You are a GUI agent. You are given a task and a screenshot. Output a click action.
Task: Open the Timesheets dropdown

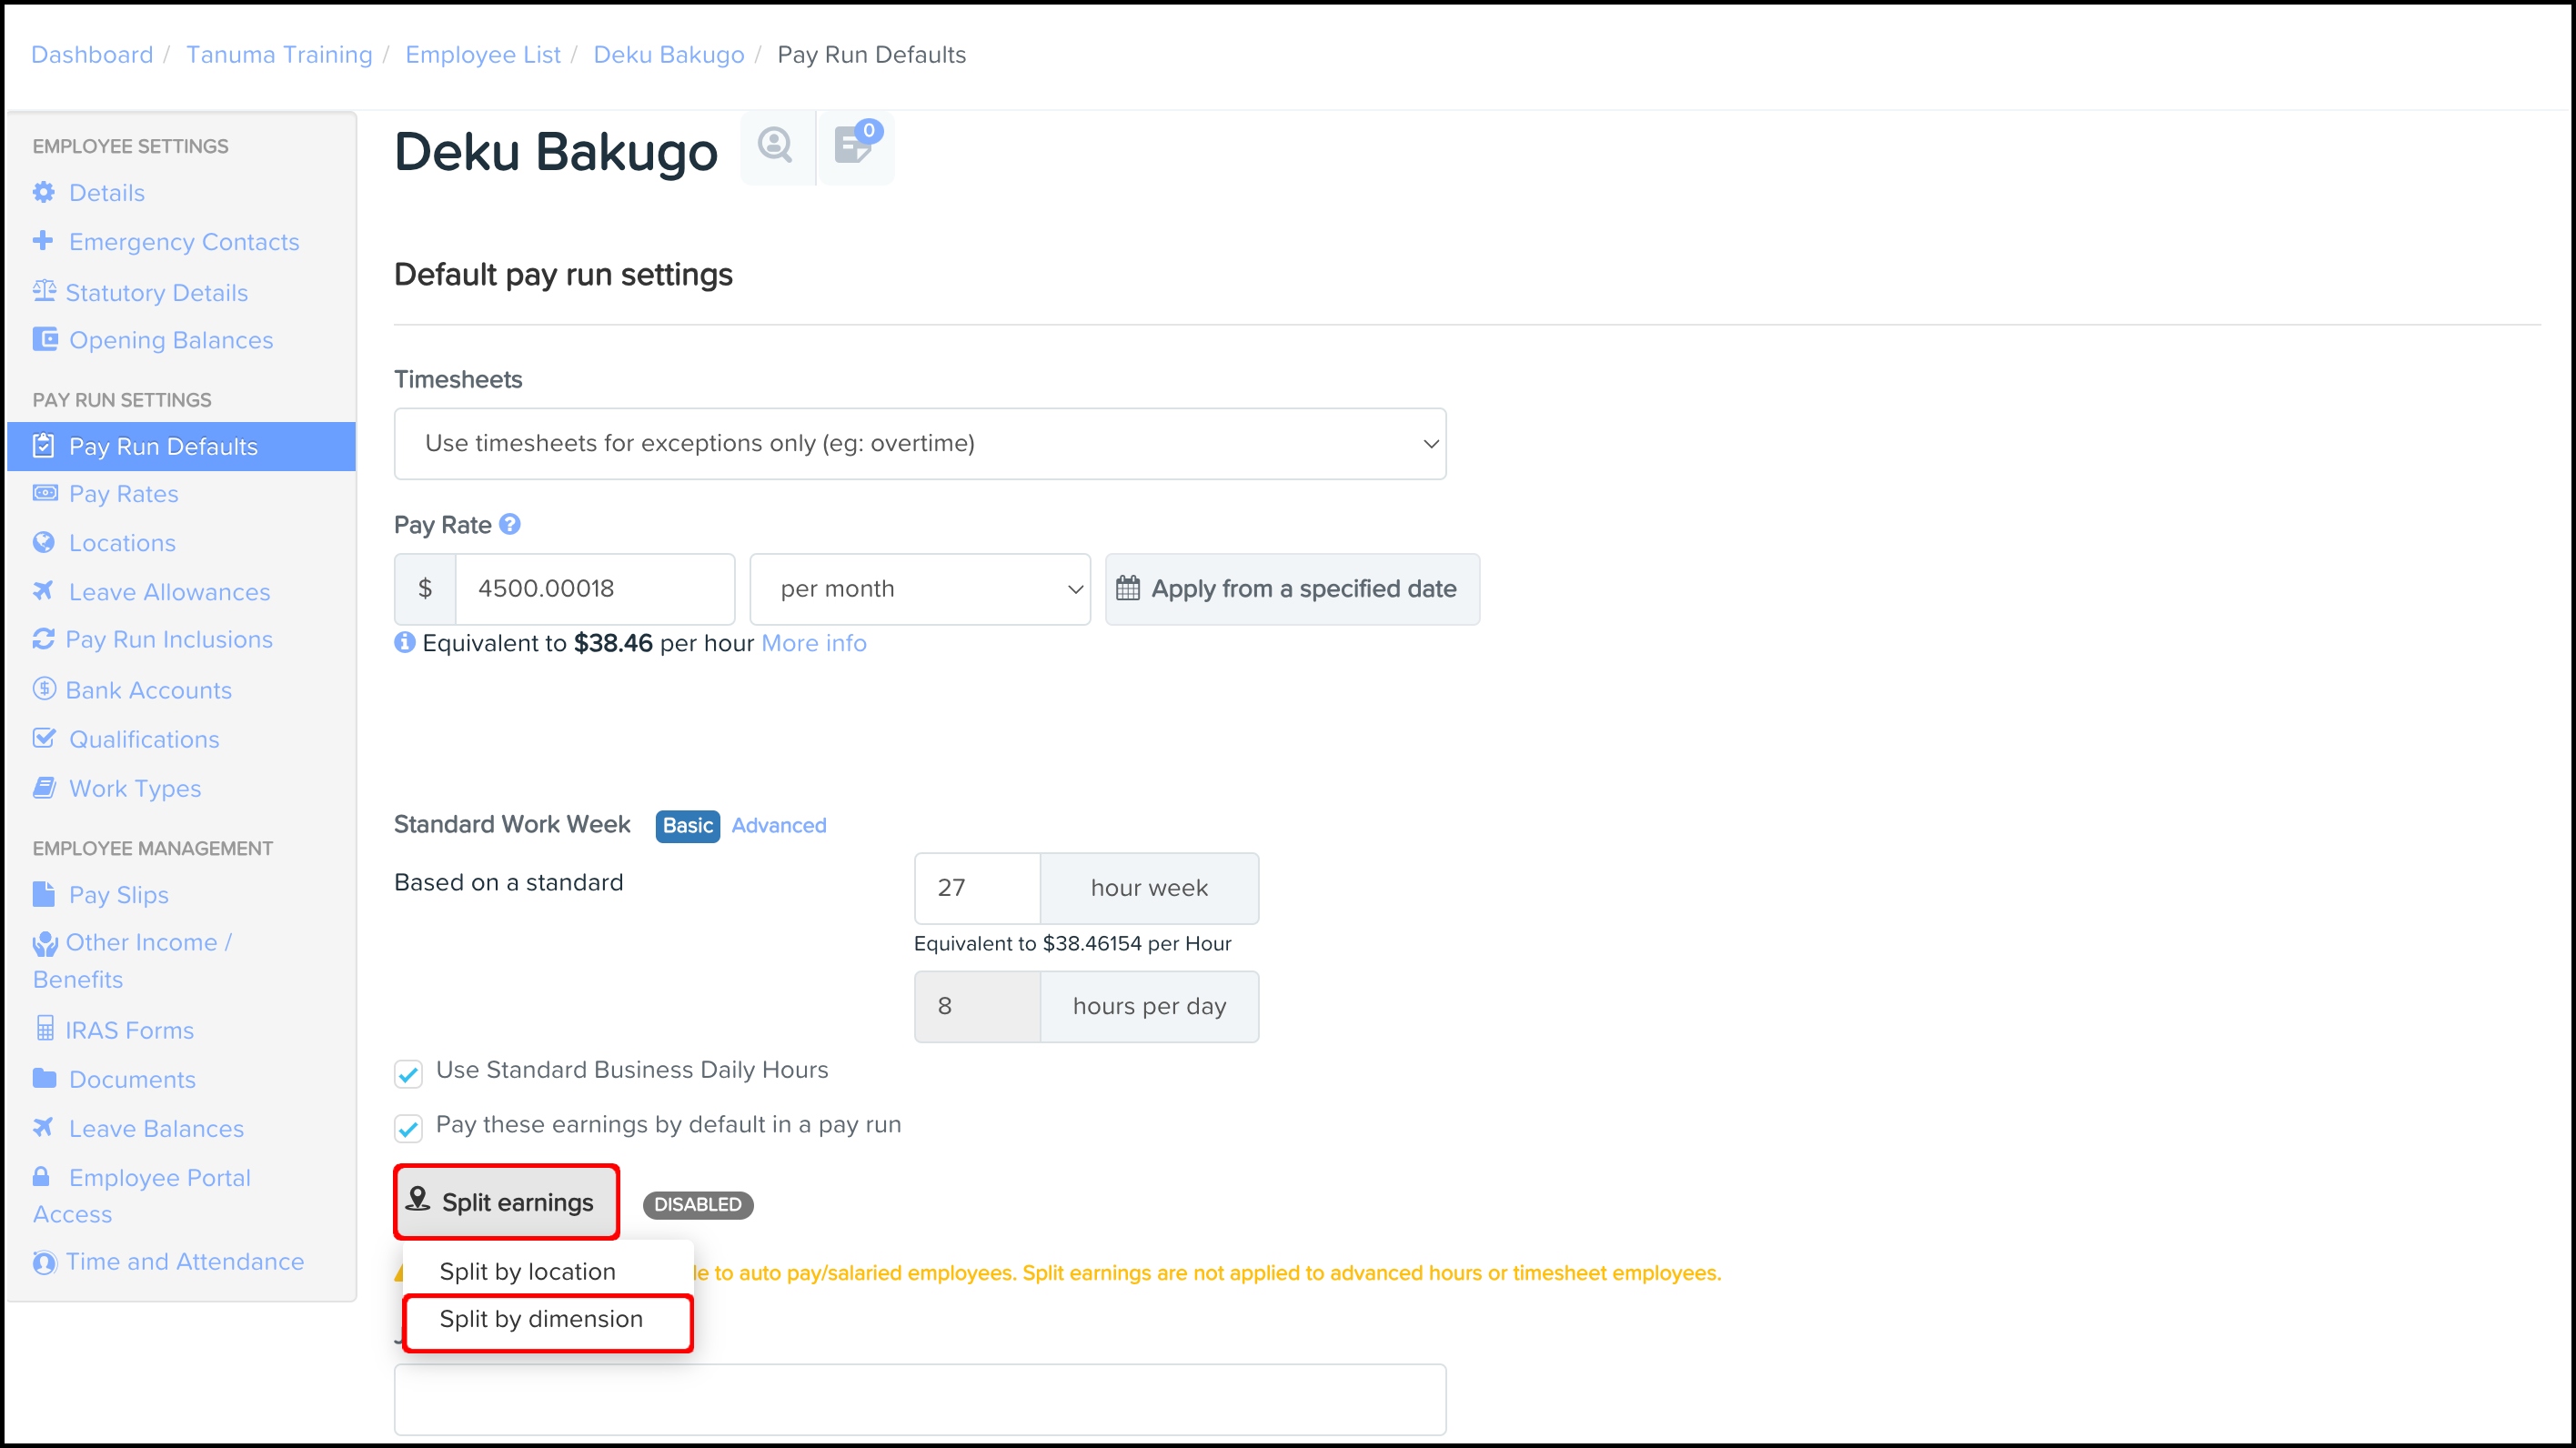pyautogui.click(x=919, y=443)
